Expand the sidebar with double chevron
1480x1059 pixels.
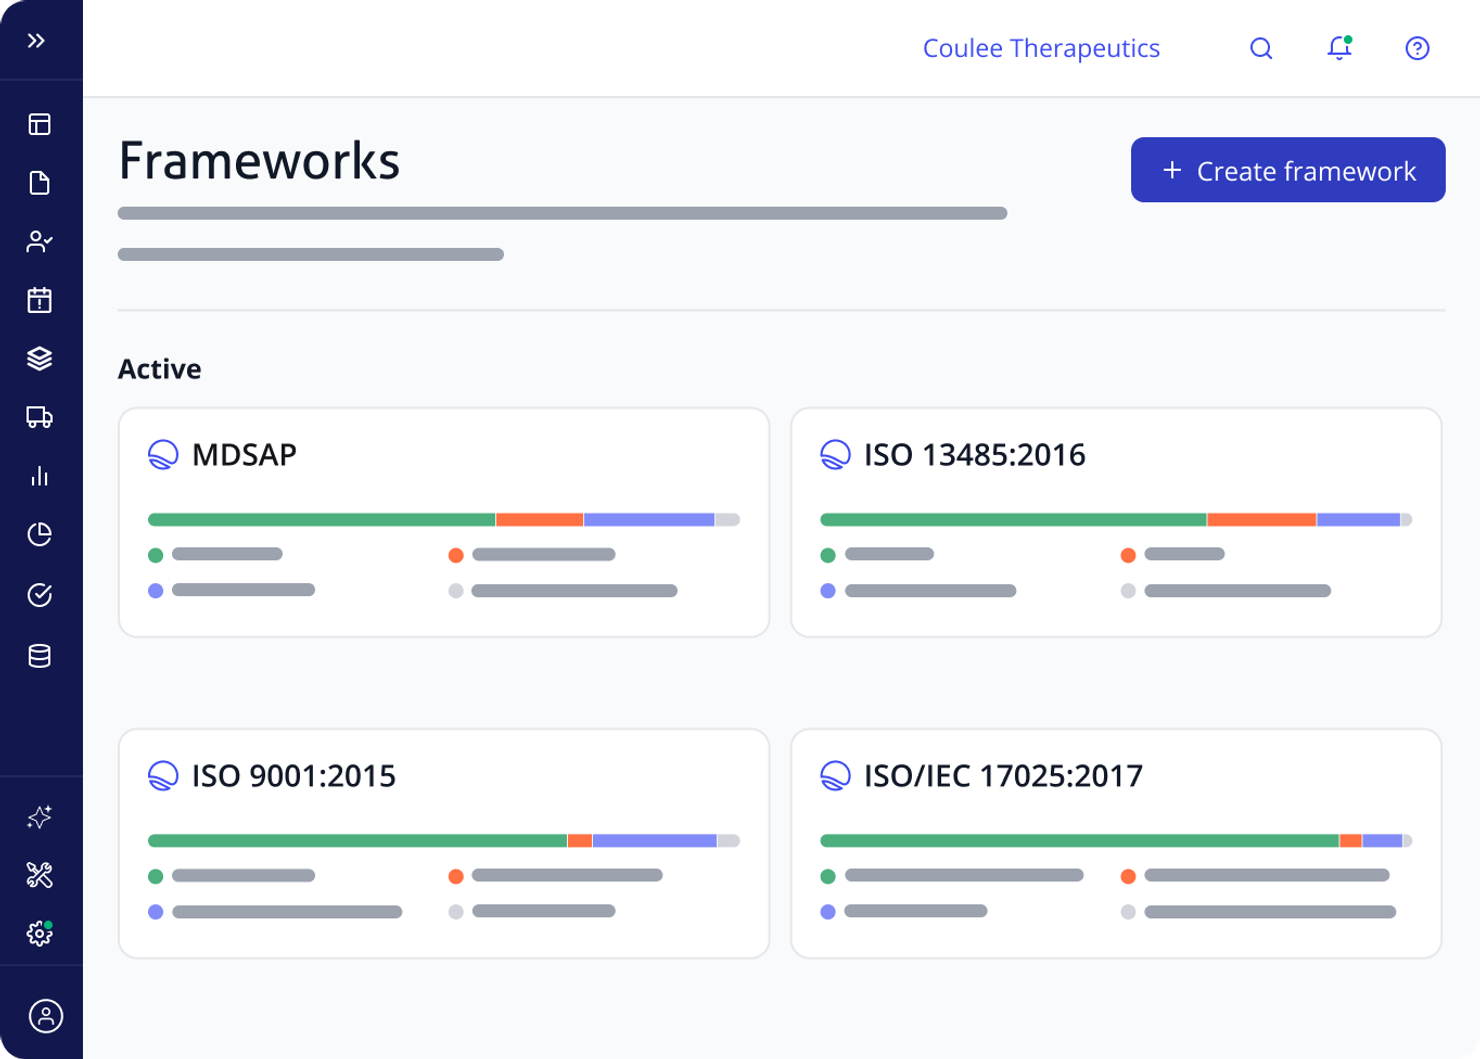coord(37,41)
